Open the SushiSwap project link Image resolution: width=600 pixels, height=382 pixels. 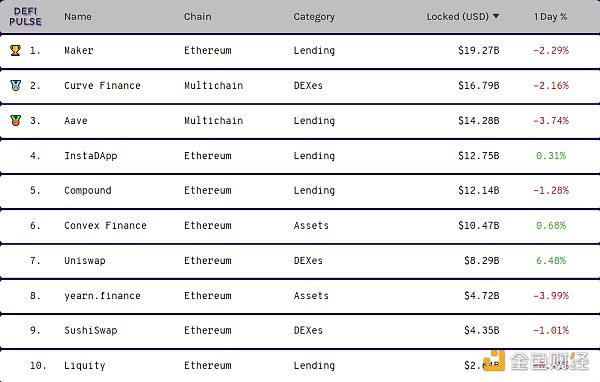(91, 330)
